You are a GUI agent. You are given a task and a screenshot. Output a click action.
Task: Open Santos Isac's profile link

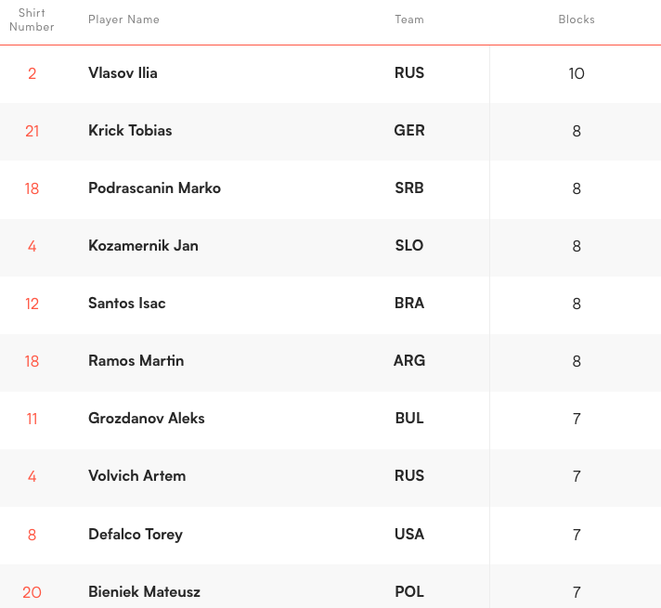coord(127,303)
